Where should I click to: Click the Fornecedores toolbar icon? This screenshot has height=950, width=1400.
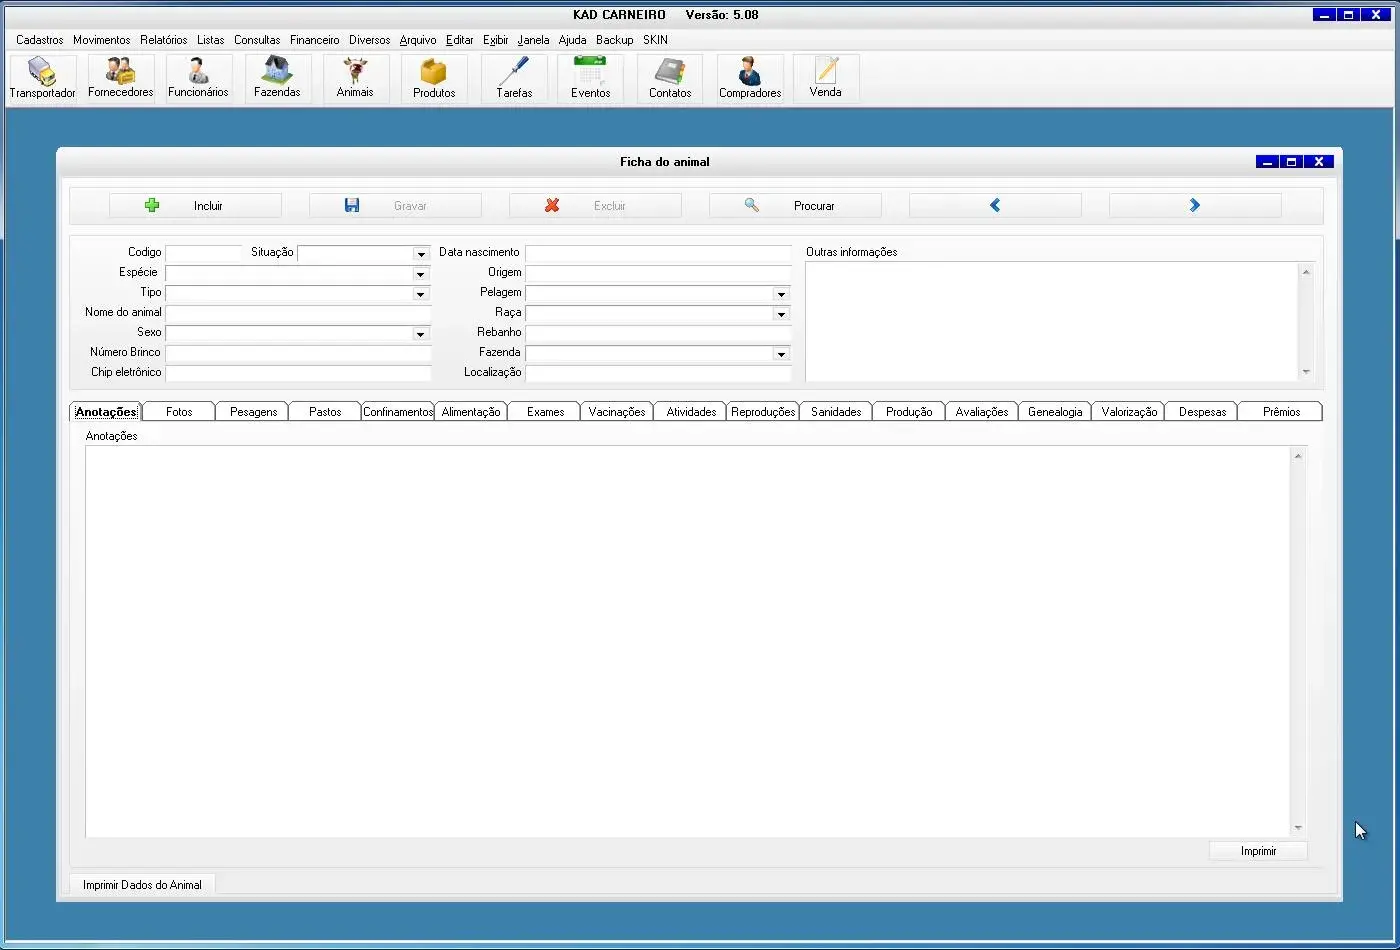pos(120,78)
